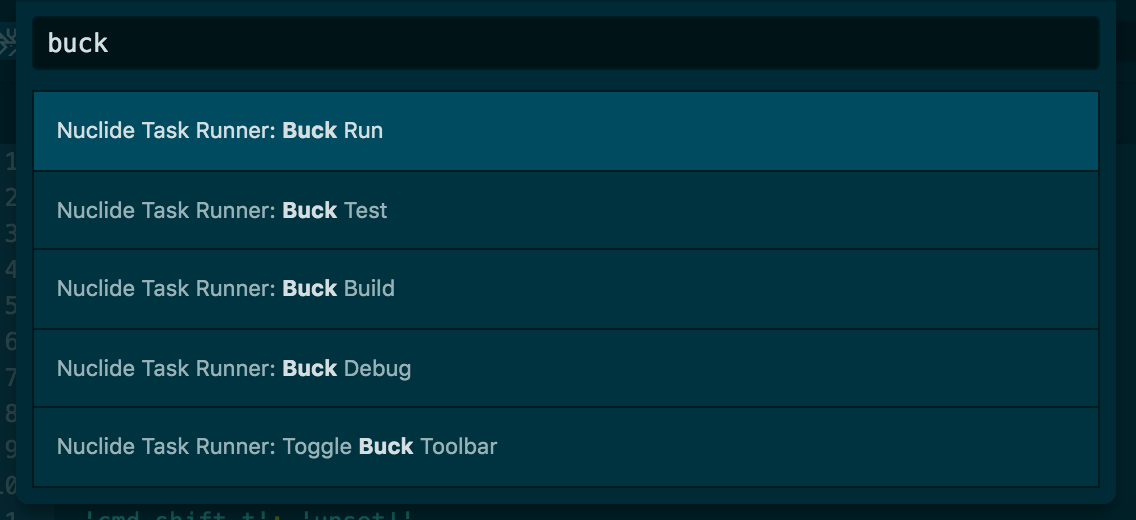The image size is (1136, 520).
Task: Click gutter line number 5
Action: click(x=10, y=305)
